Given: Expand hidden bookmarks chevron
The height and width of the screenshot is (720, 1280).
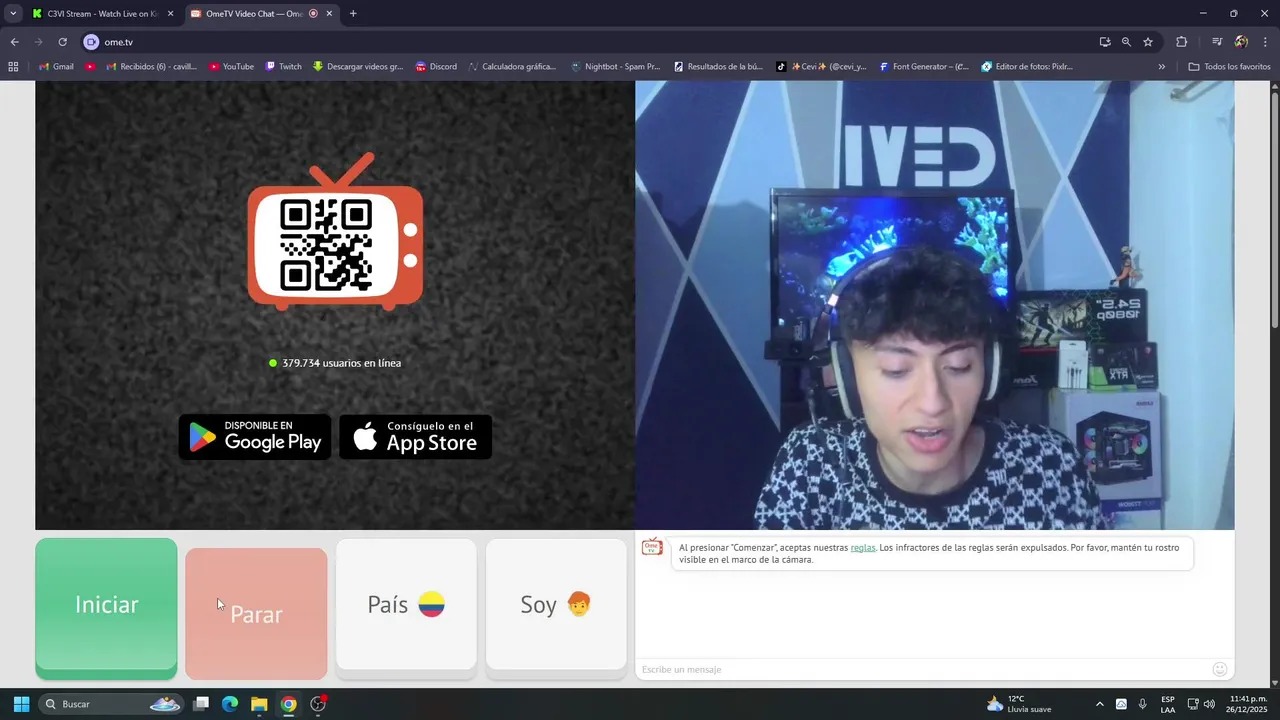Looking at the screenshot, I should coord(1161,67).
